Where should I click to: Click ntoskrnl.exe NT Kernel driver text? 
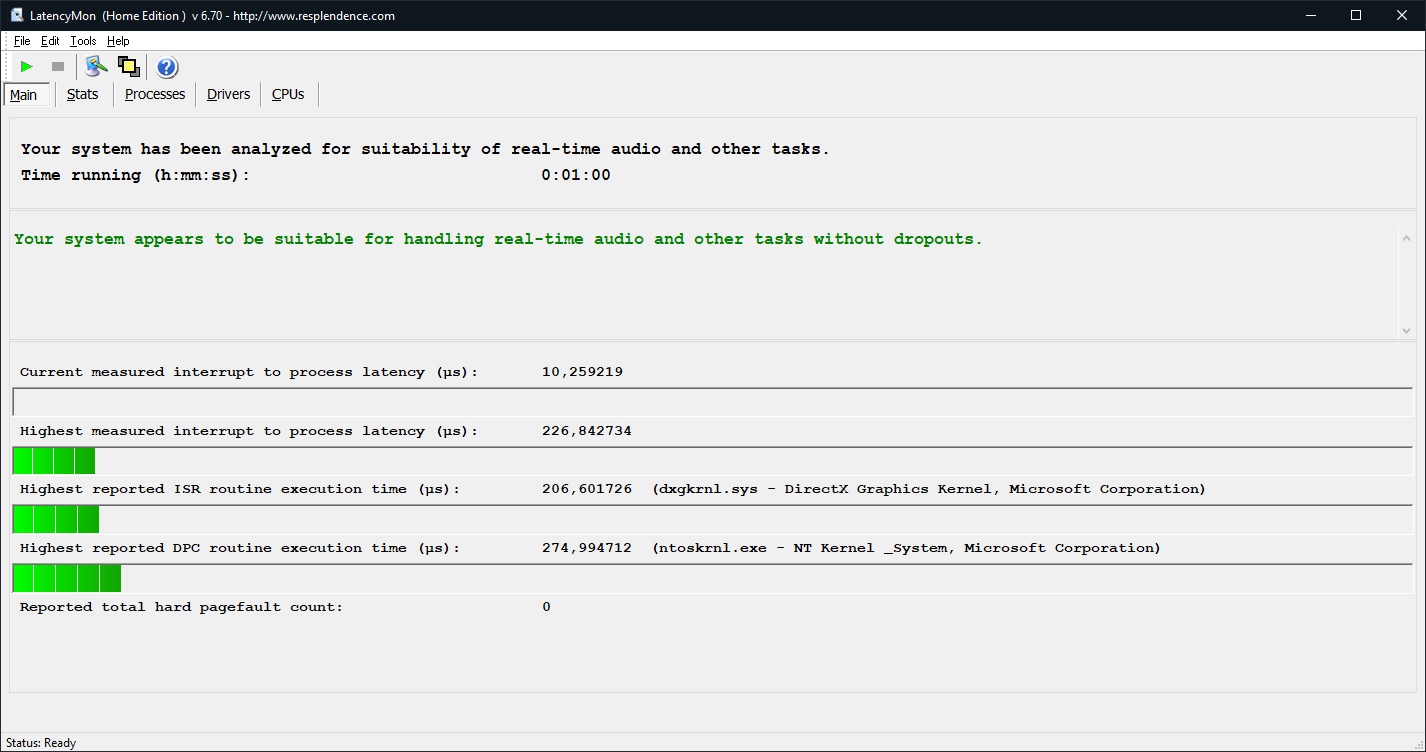pyautogui.click(x=906, y=548)
